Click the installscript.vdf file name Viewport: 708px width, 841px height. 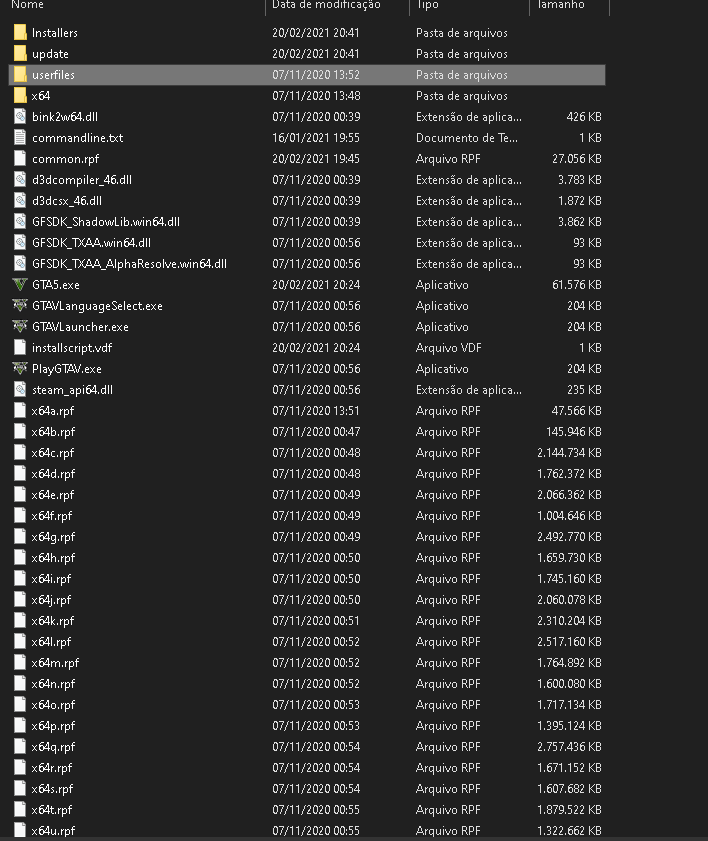click(x=72, y=348)
